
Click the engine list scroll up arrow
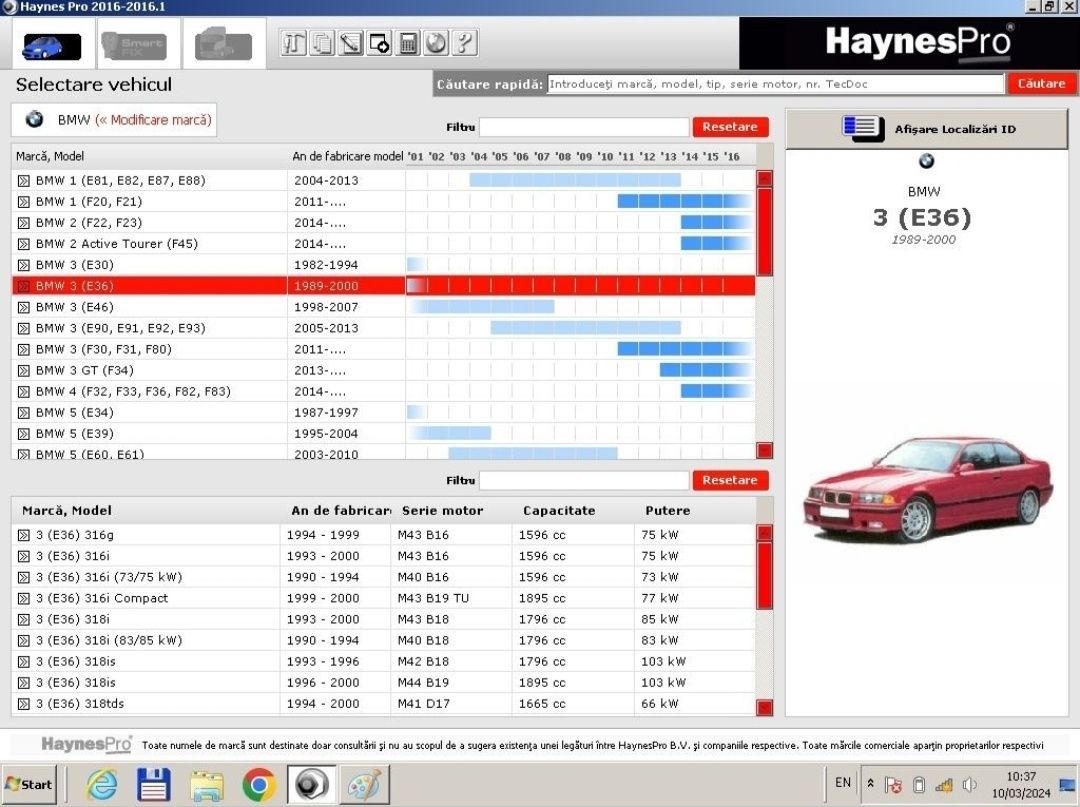[765, 532]
